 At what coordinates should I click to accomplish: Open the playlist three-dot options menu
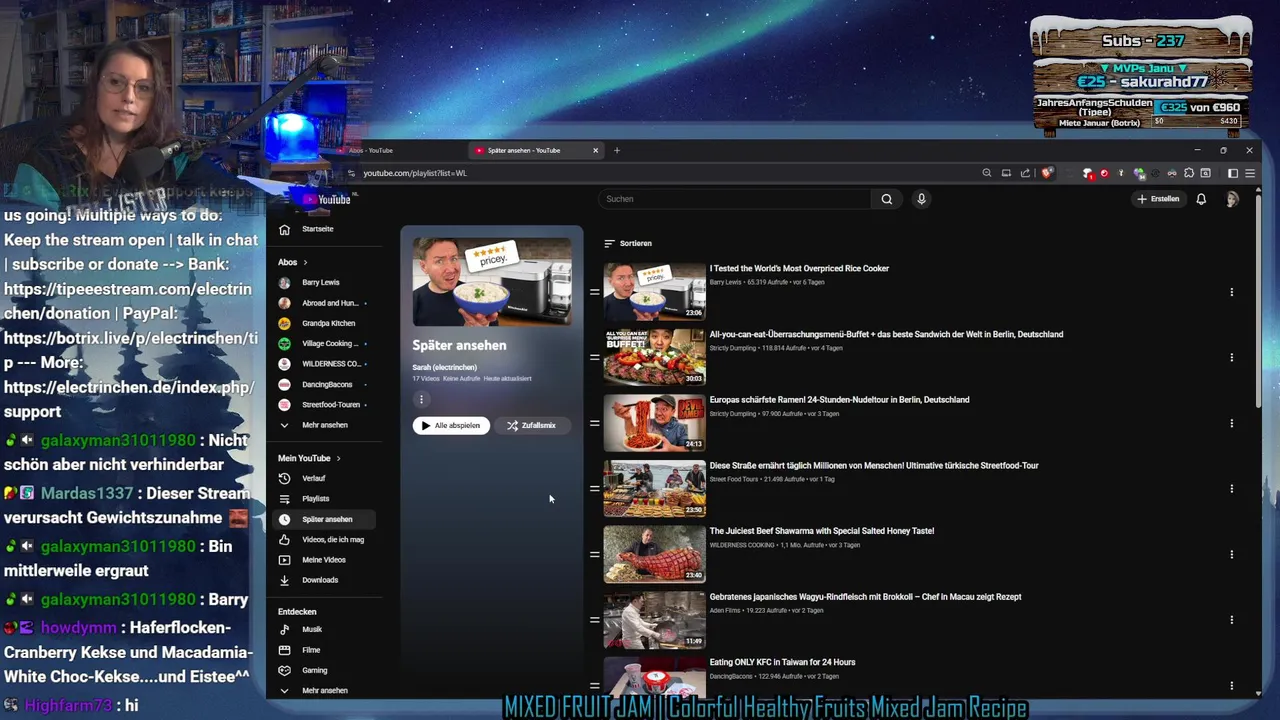pyautogui.click(x=421, y=399)
